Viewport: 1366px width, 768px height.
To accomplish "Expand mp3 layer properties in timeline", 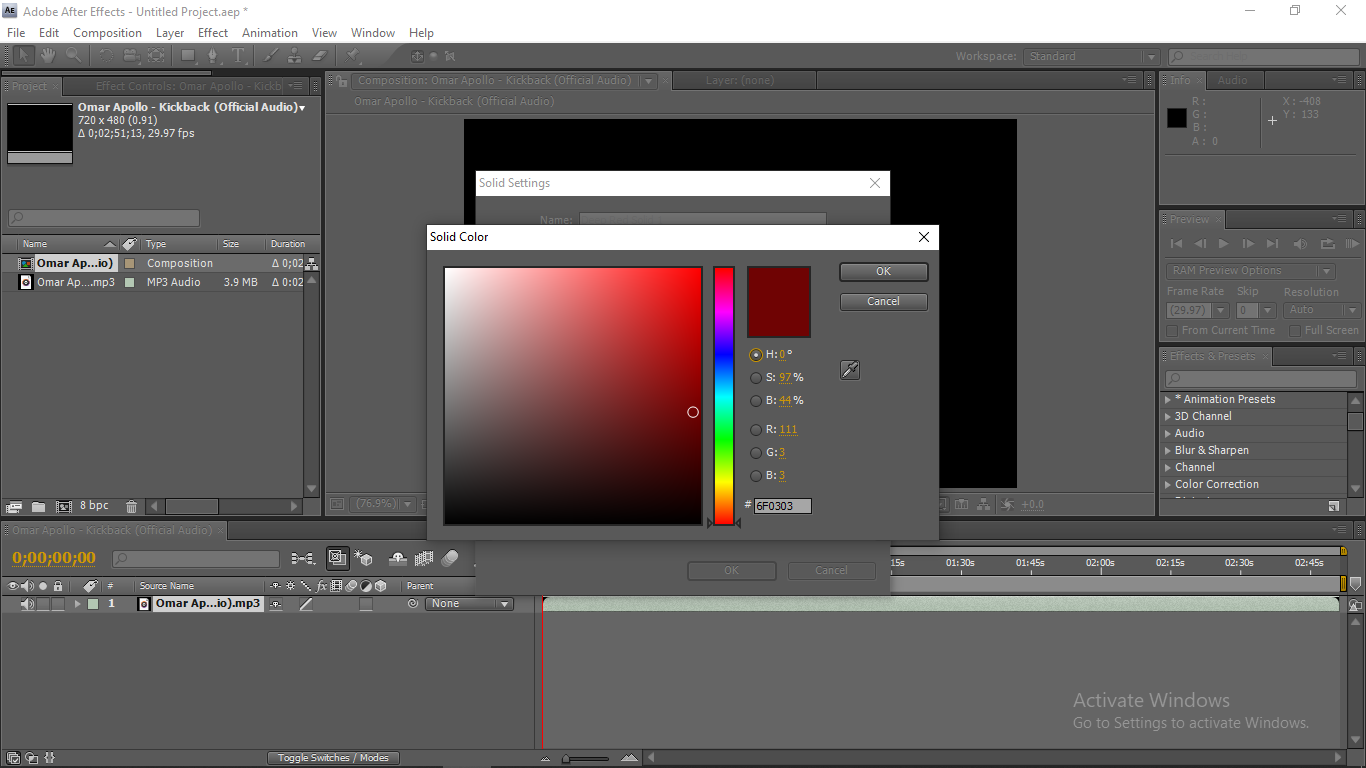I will point(77,604).
